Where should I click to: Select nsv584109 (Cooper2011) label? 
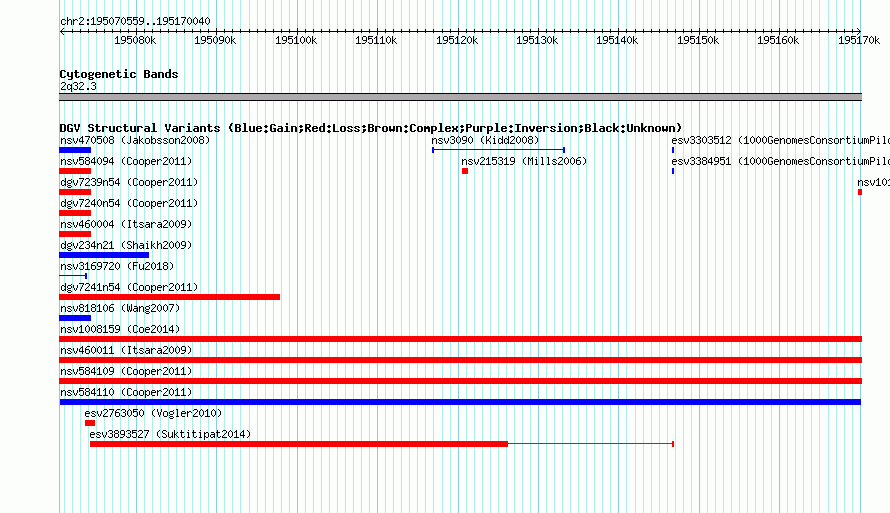[x=126, y=371]
